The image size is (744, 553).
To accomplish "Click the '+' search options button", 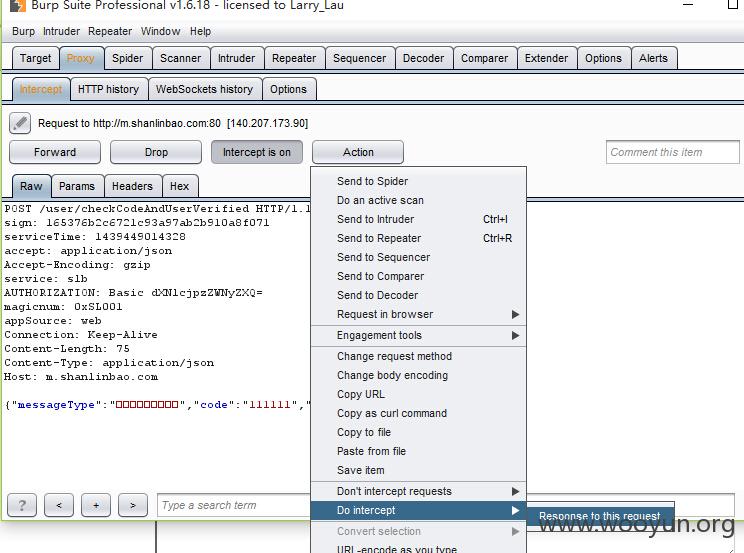I will [x=96, y=505].
